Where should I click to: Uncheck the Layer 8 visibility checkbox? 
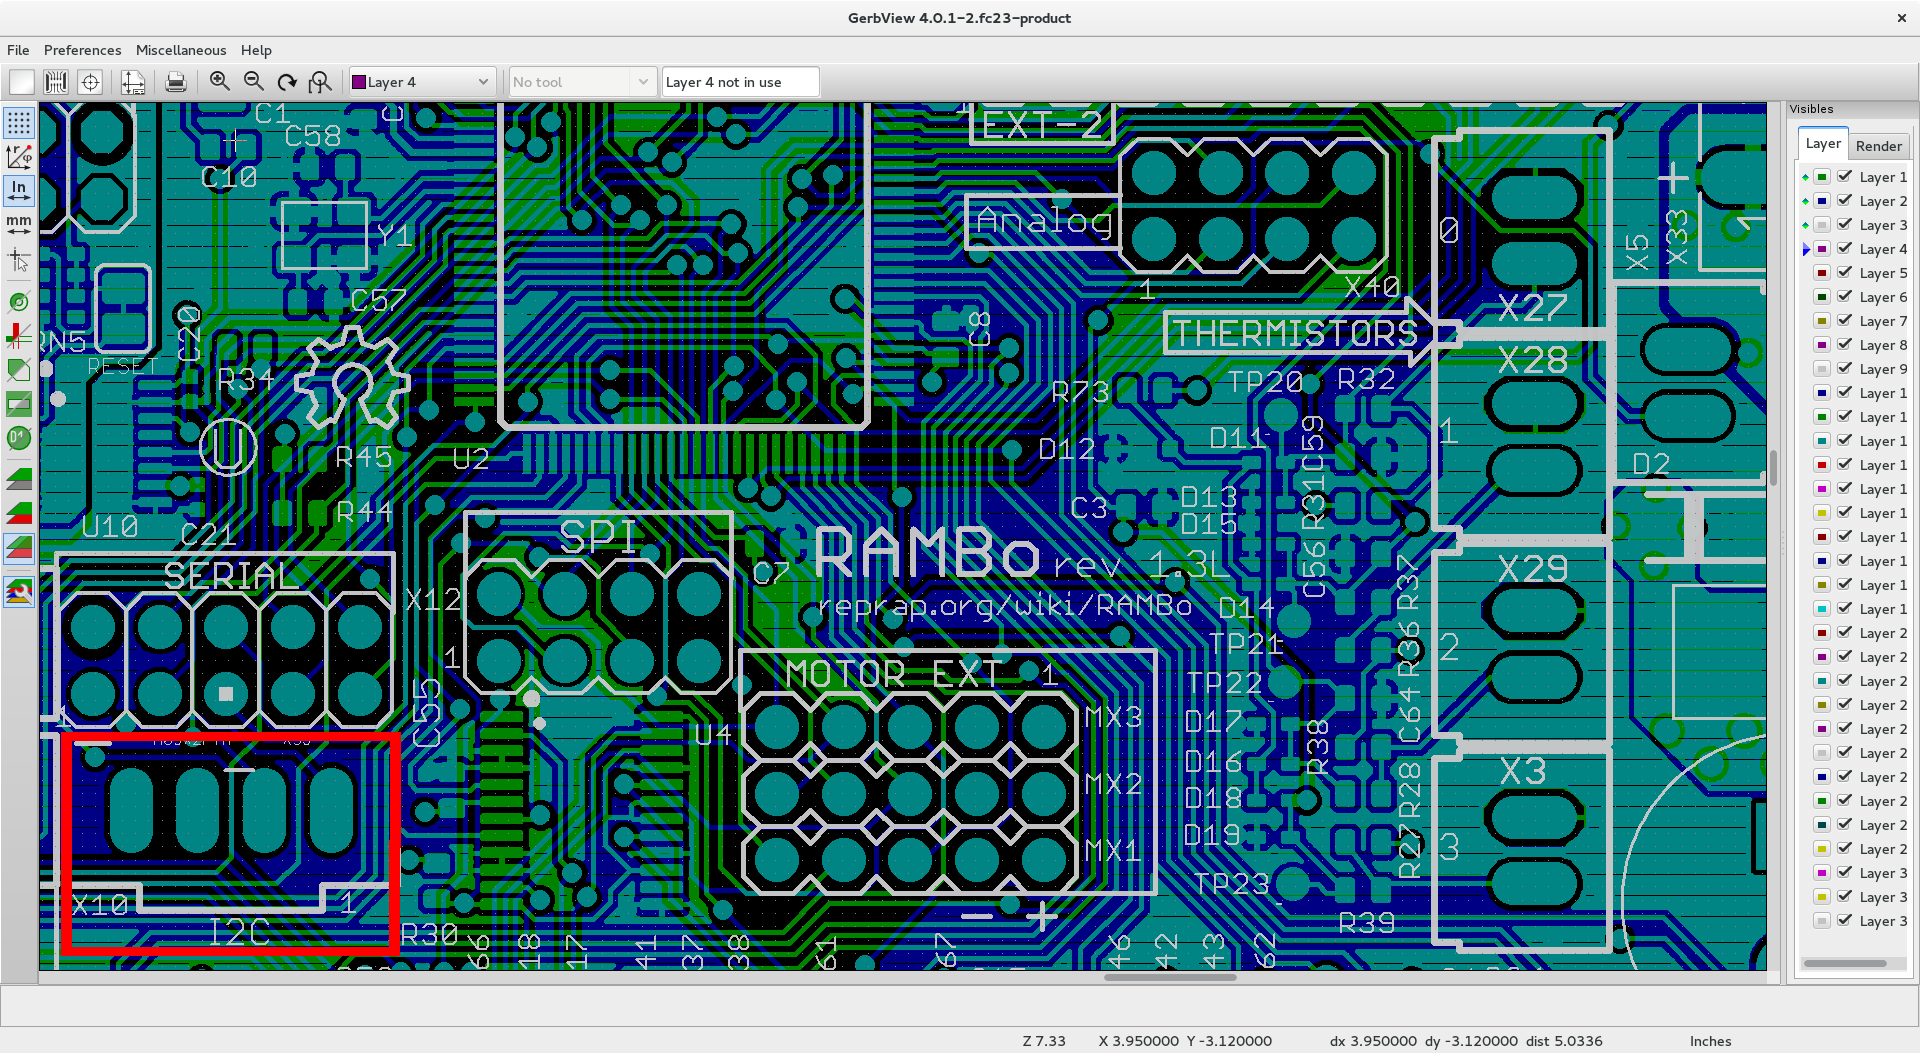1845,344
